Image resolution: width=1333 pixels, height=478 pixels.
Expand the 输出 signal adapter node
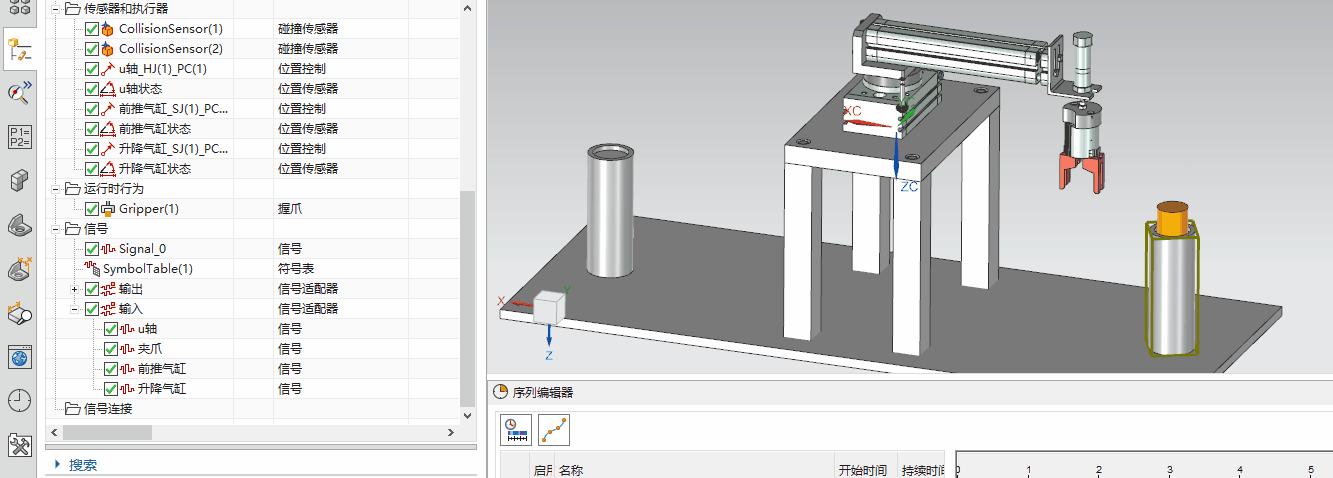[x=74, y=289]
